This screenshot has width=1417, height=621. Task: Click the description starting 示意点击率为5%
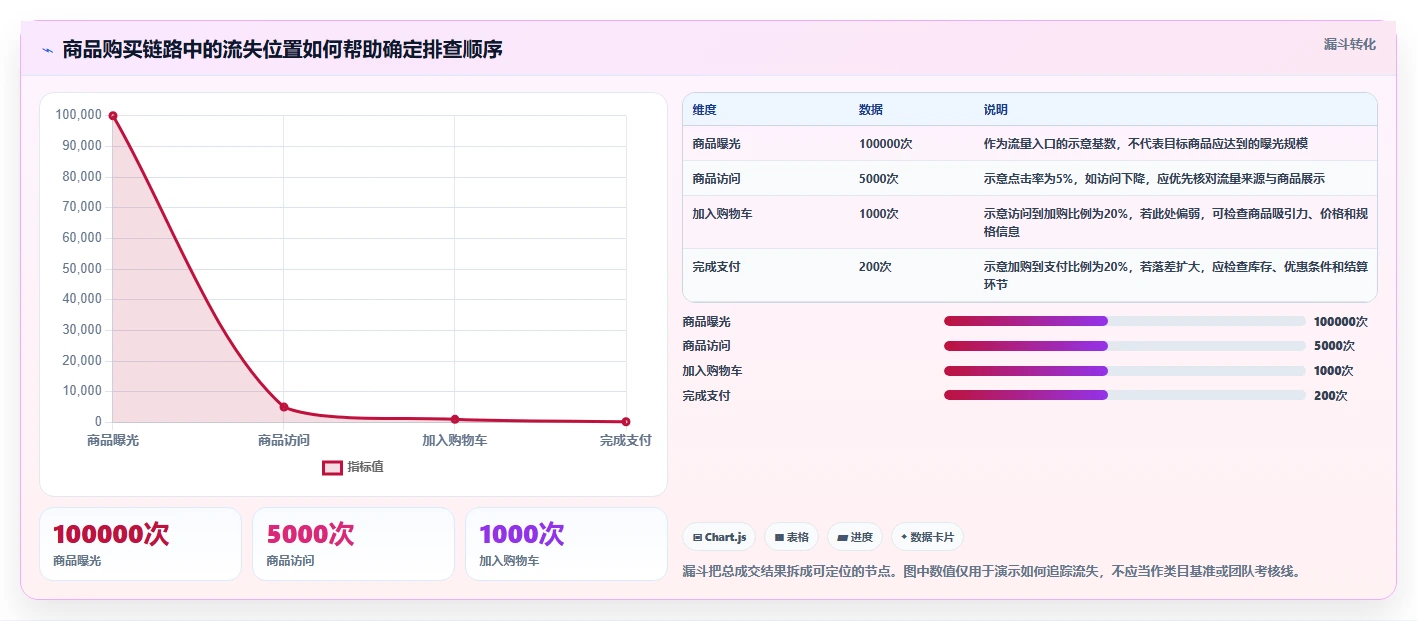click(x=1154, y=179)
